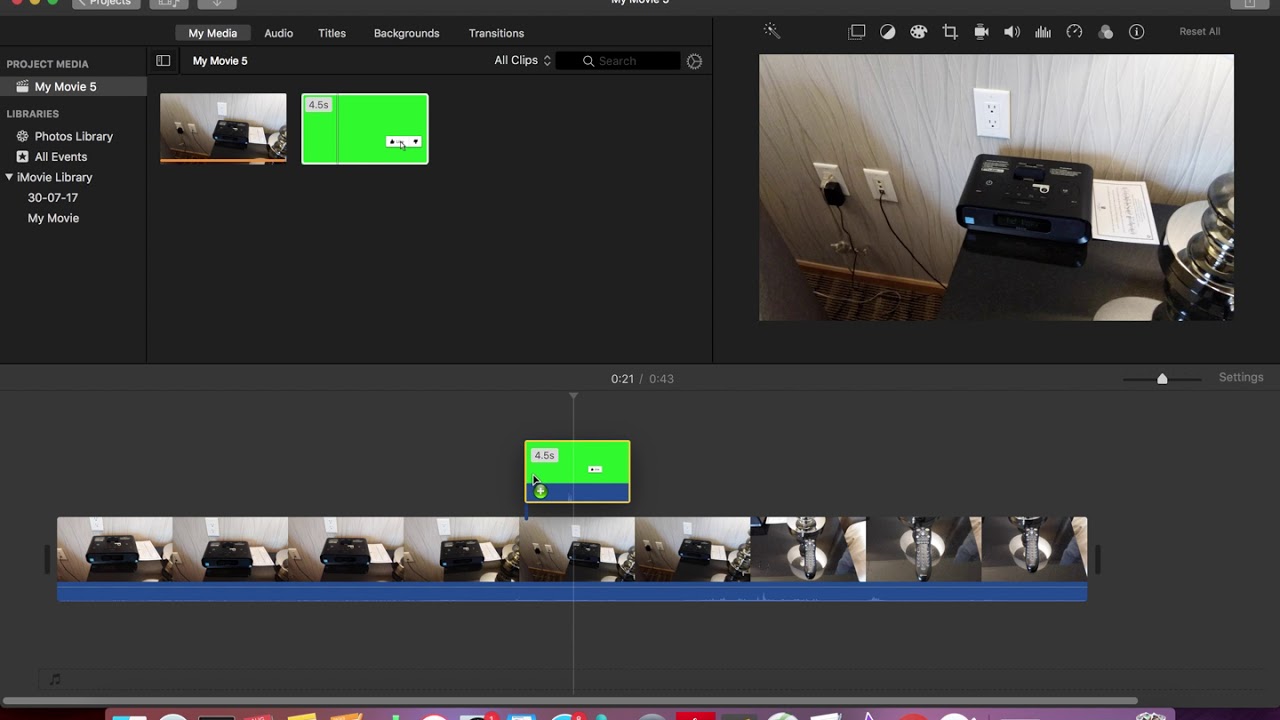1280x720 pixels.
Task: Open the volume speaker tool
Action: [1012, 32]
